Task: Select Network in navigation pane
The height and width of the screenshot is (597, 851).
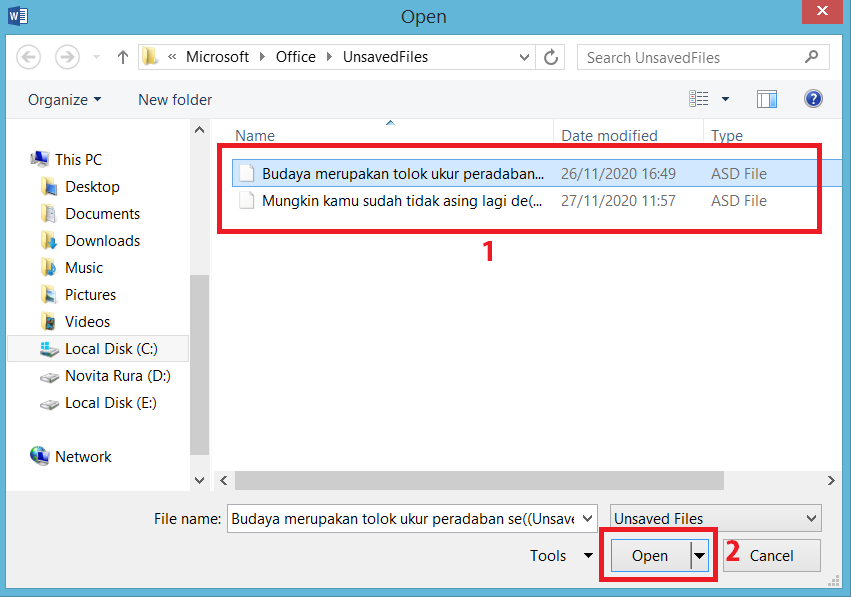Action: pyautogui.click(x=71, y=456)
